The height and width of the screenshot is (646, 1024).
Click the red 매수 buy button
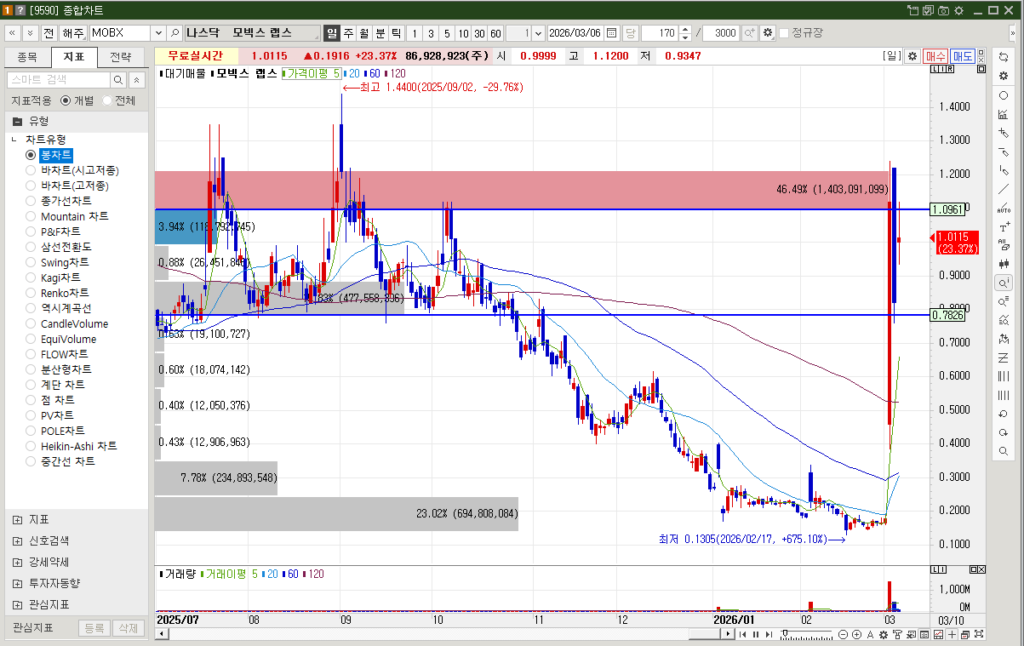(x=935, y=56)
